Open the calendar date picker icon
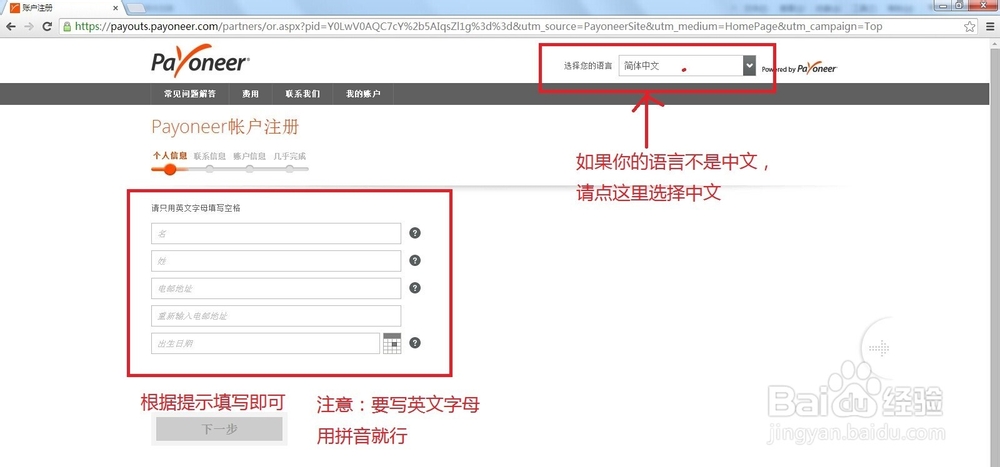The width and height of the screenshot is (1000, 467). point(392,343)
